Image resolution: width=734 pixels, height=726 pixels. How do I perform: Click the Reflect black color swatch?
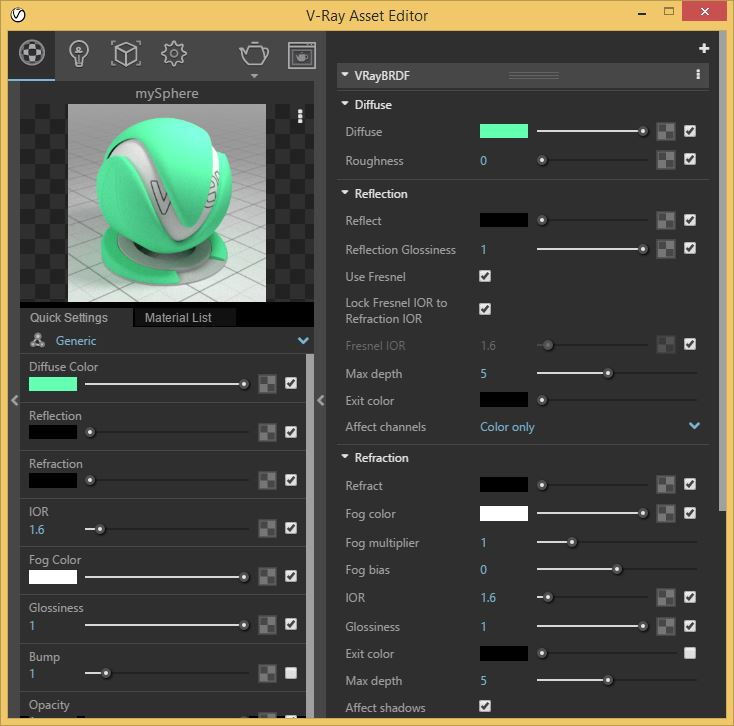(504, 220)
